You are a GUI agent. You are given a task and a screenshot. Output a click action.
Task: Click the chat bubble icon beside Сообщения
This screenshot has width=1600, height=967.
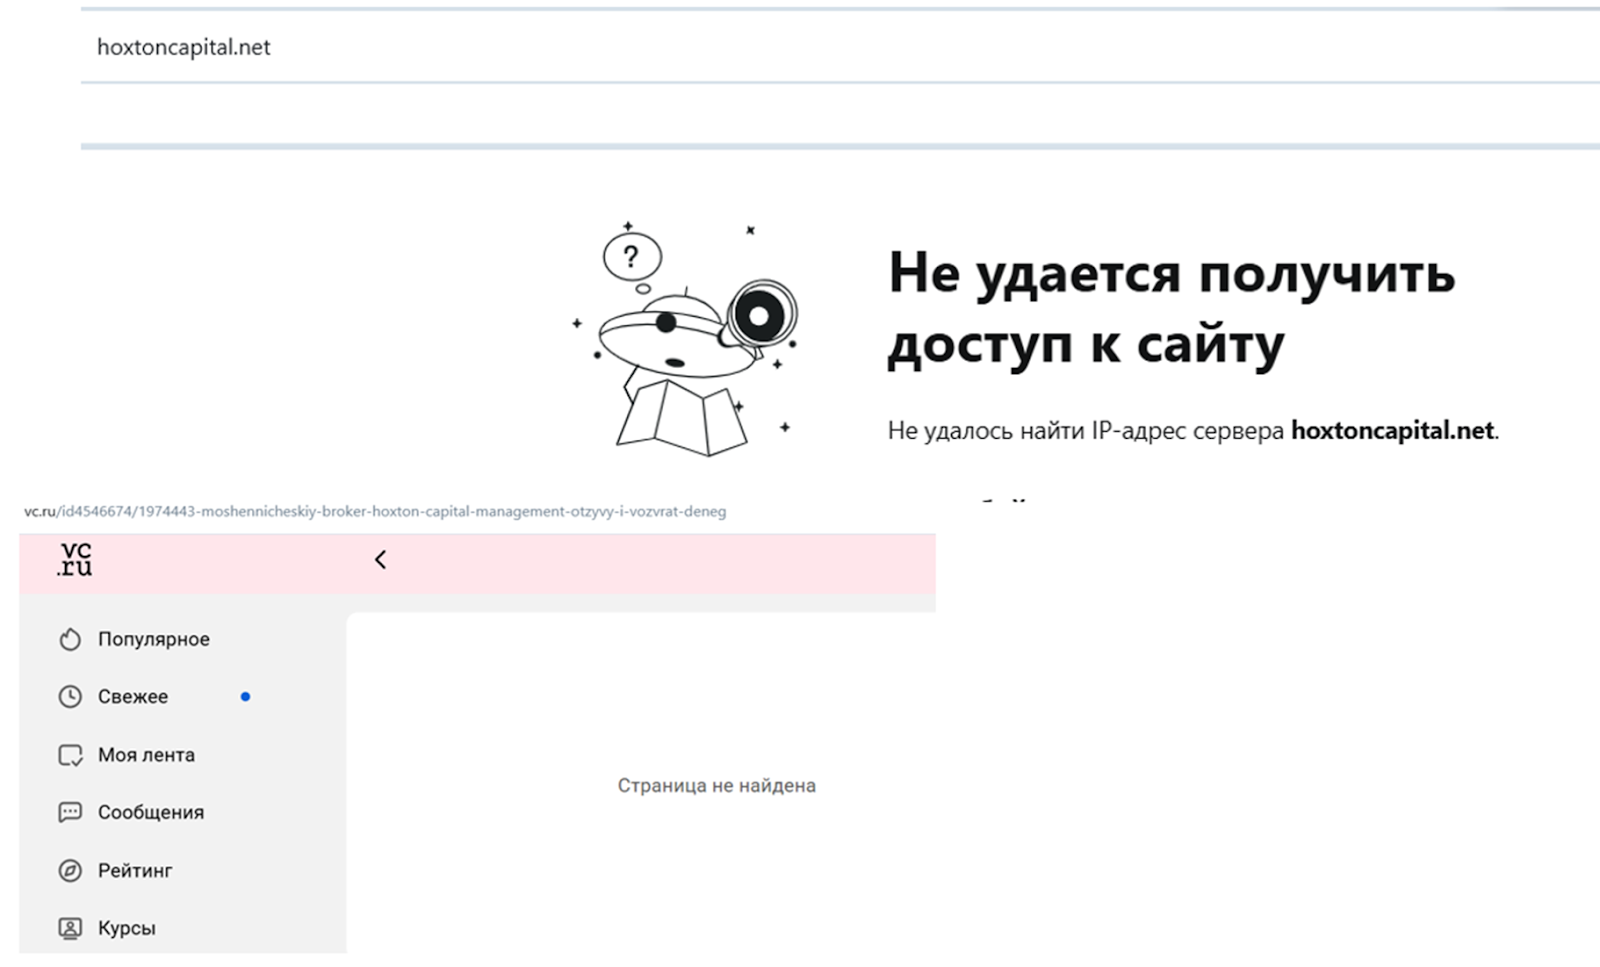(x=70, y=812)
